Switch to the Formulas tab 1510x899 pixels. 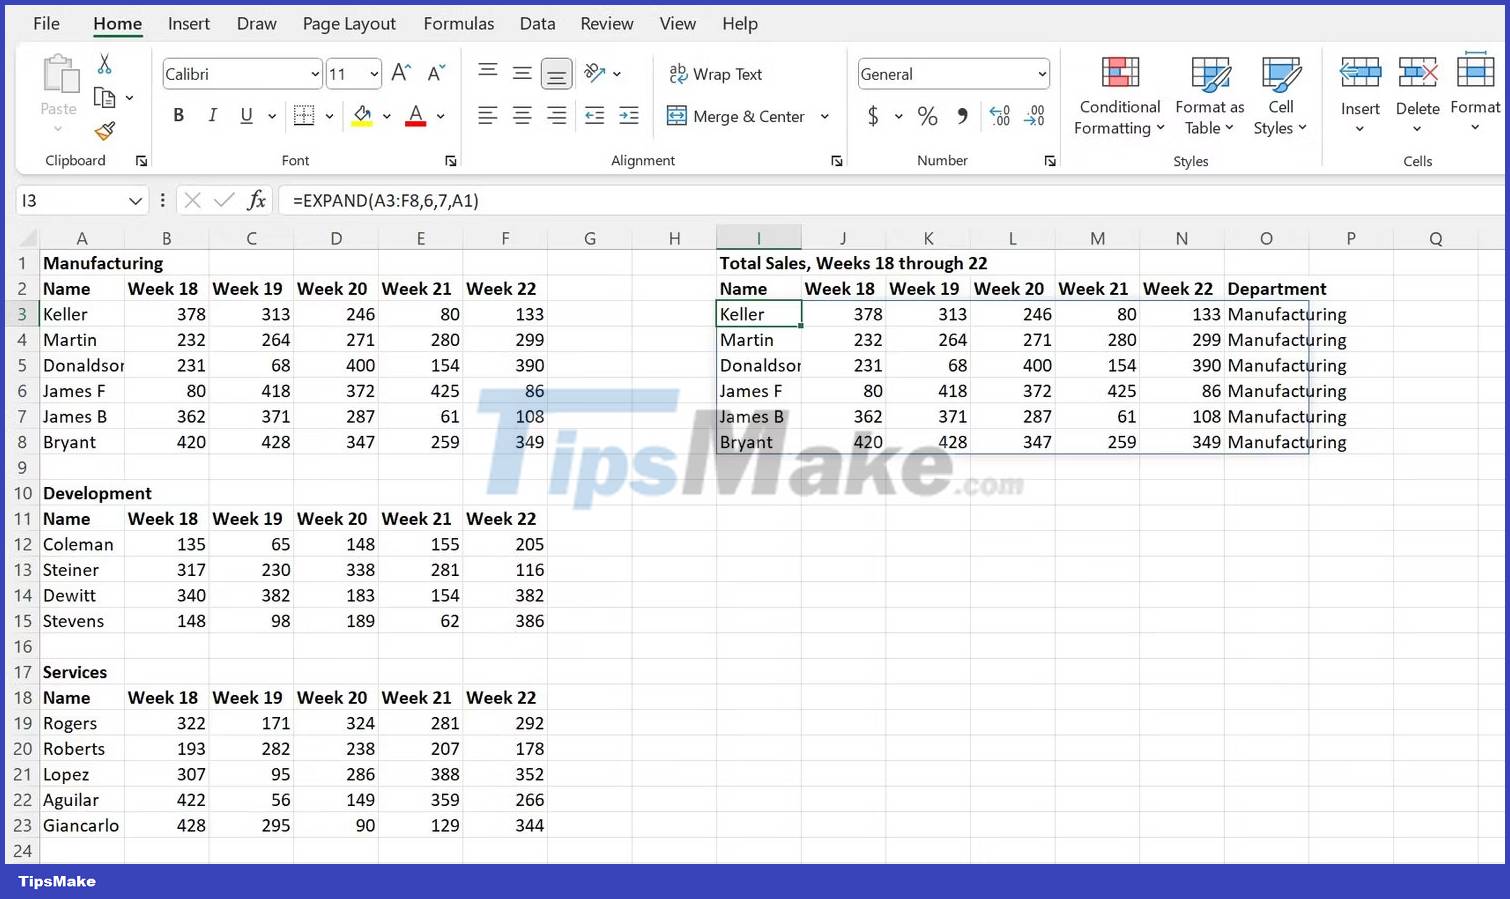(458, 23)
